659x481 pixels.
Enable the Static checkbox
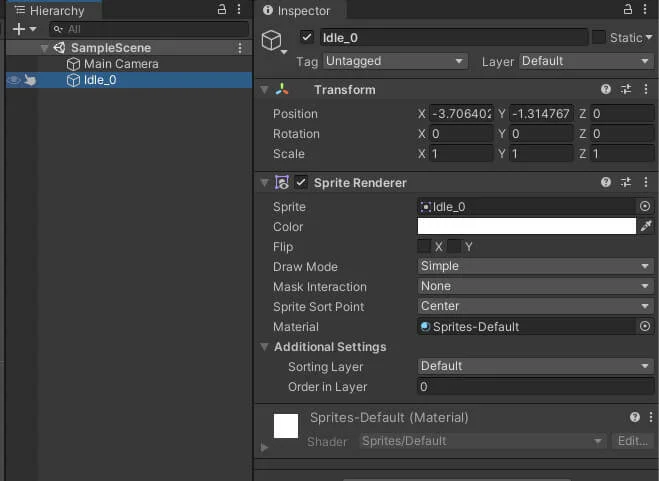(x=598, y=37)
